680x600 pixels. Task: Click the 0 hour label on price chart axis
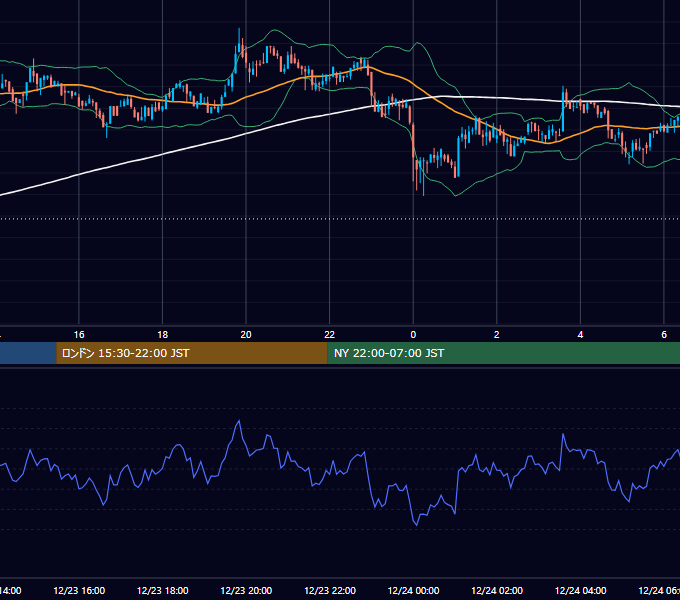[413, 335]
